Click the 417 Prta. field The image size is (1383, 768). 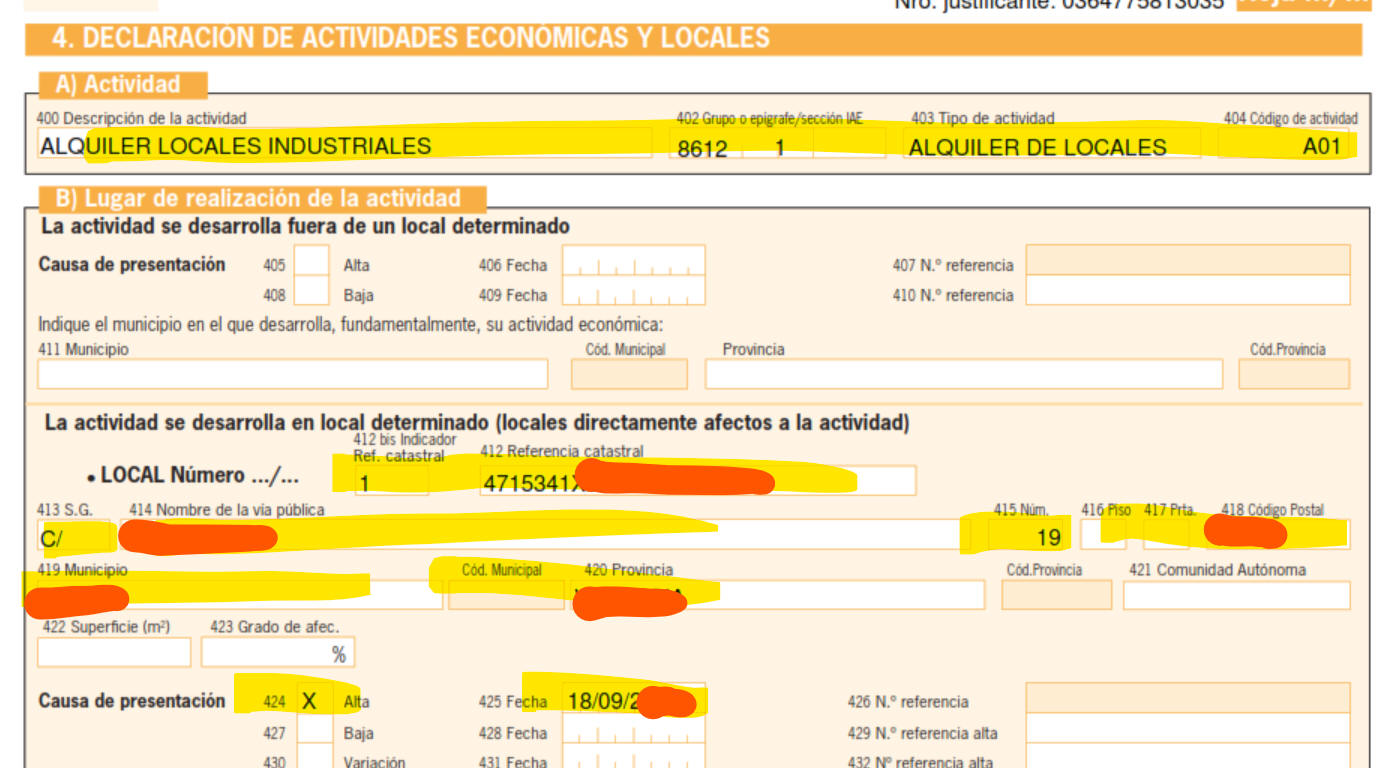coord(1166,535)
